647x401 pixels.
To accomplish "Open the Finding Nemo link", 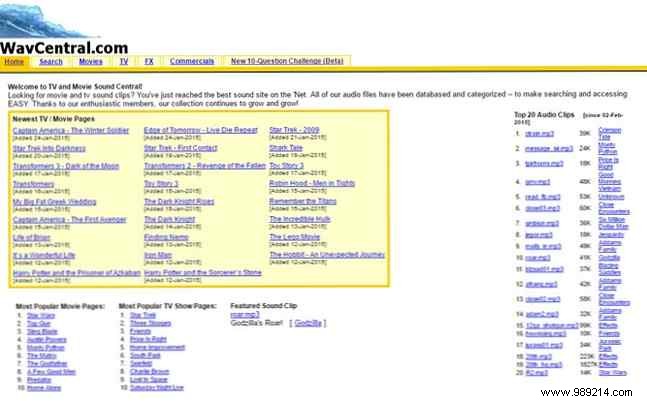I will pos(166,237).
